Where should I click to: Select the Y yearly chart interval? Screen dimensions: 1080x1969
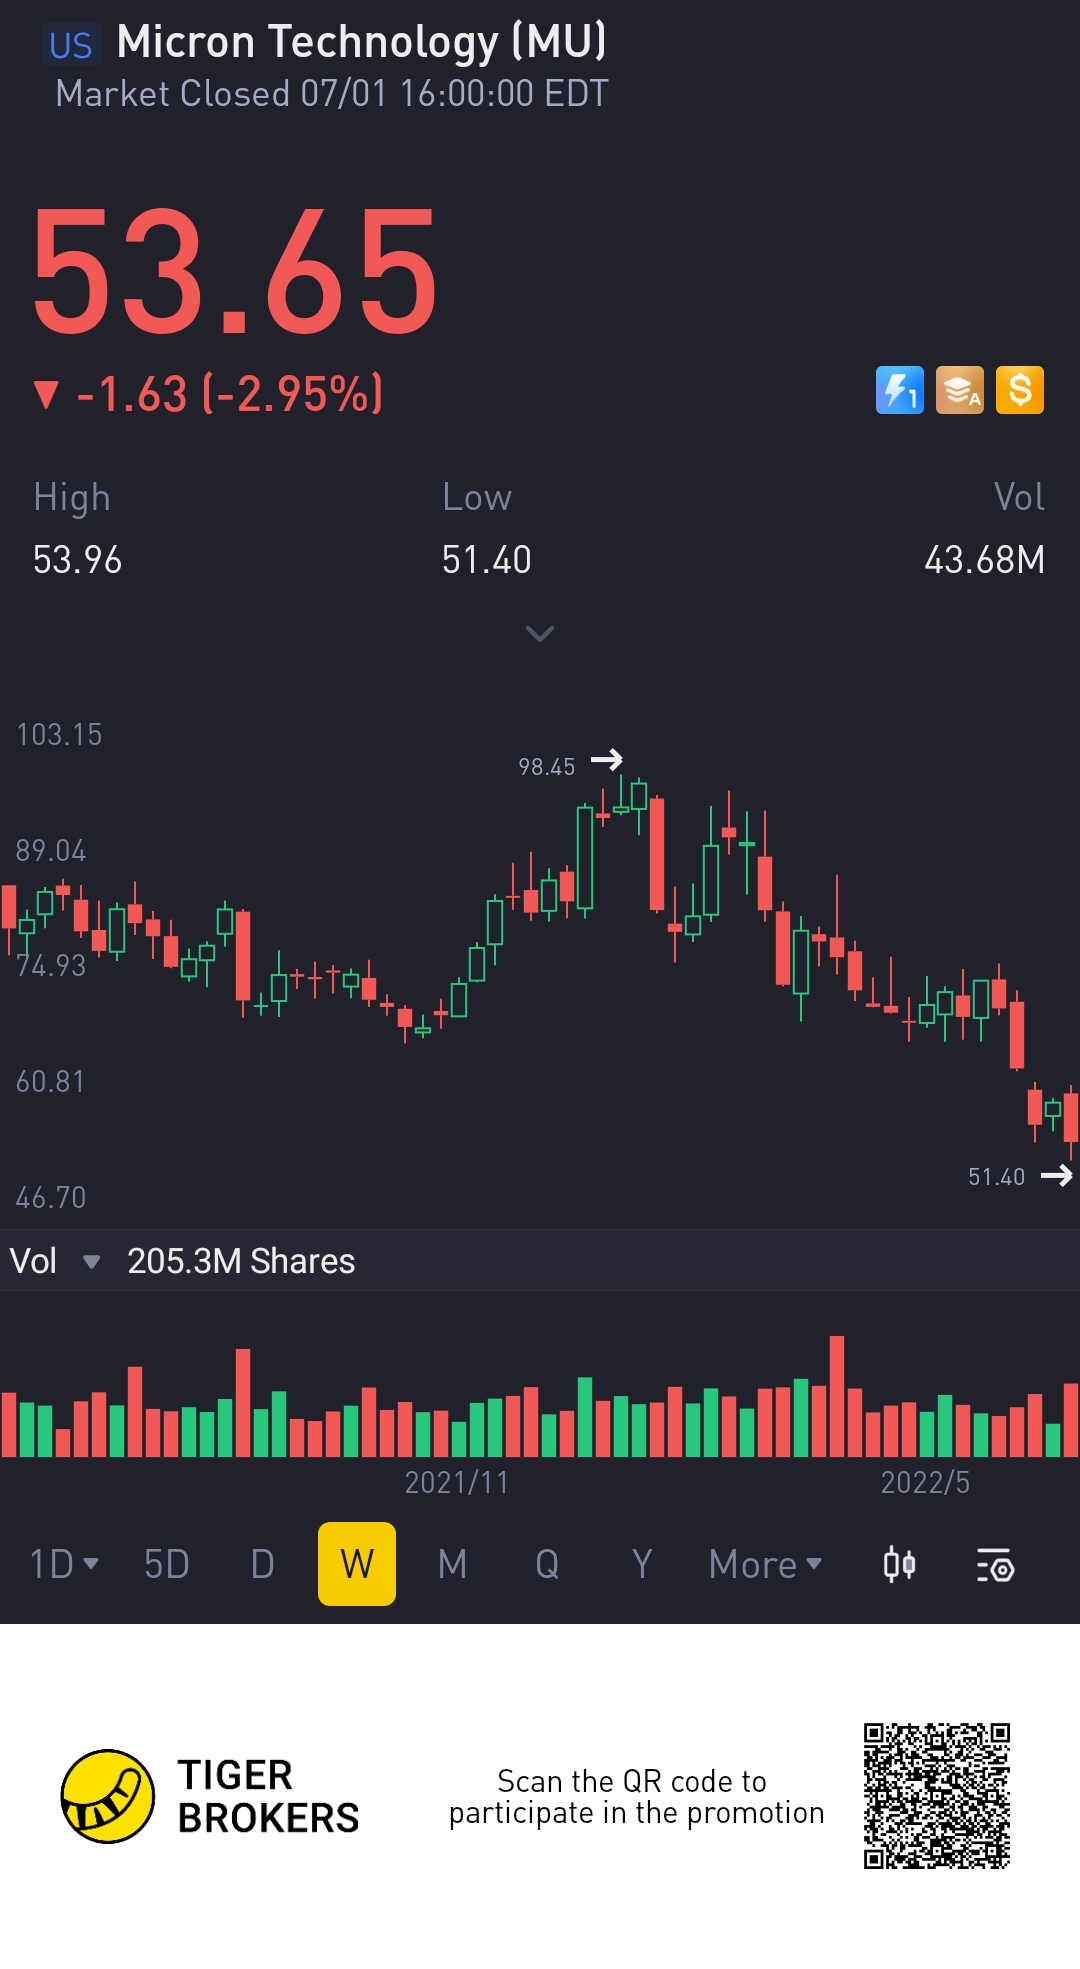(642, 1564)
